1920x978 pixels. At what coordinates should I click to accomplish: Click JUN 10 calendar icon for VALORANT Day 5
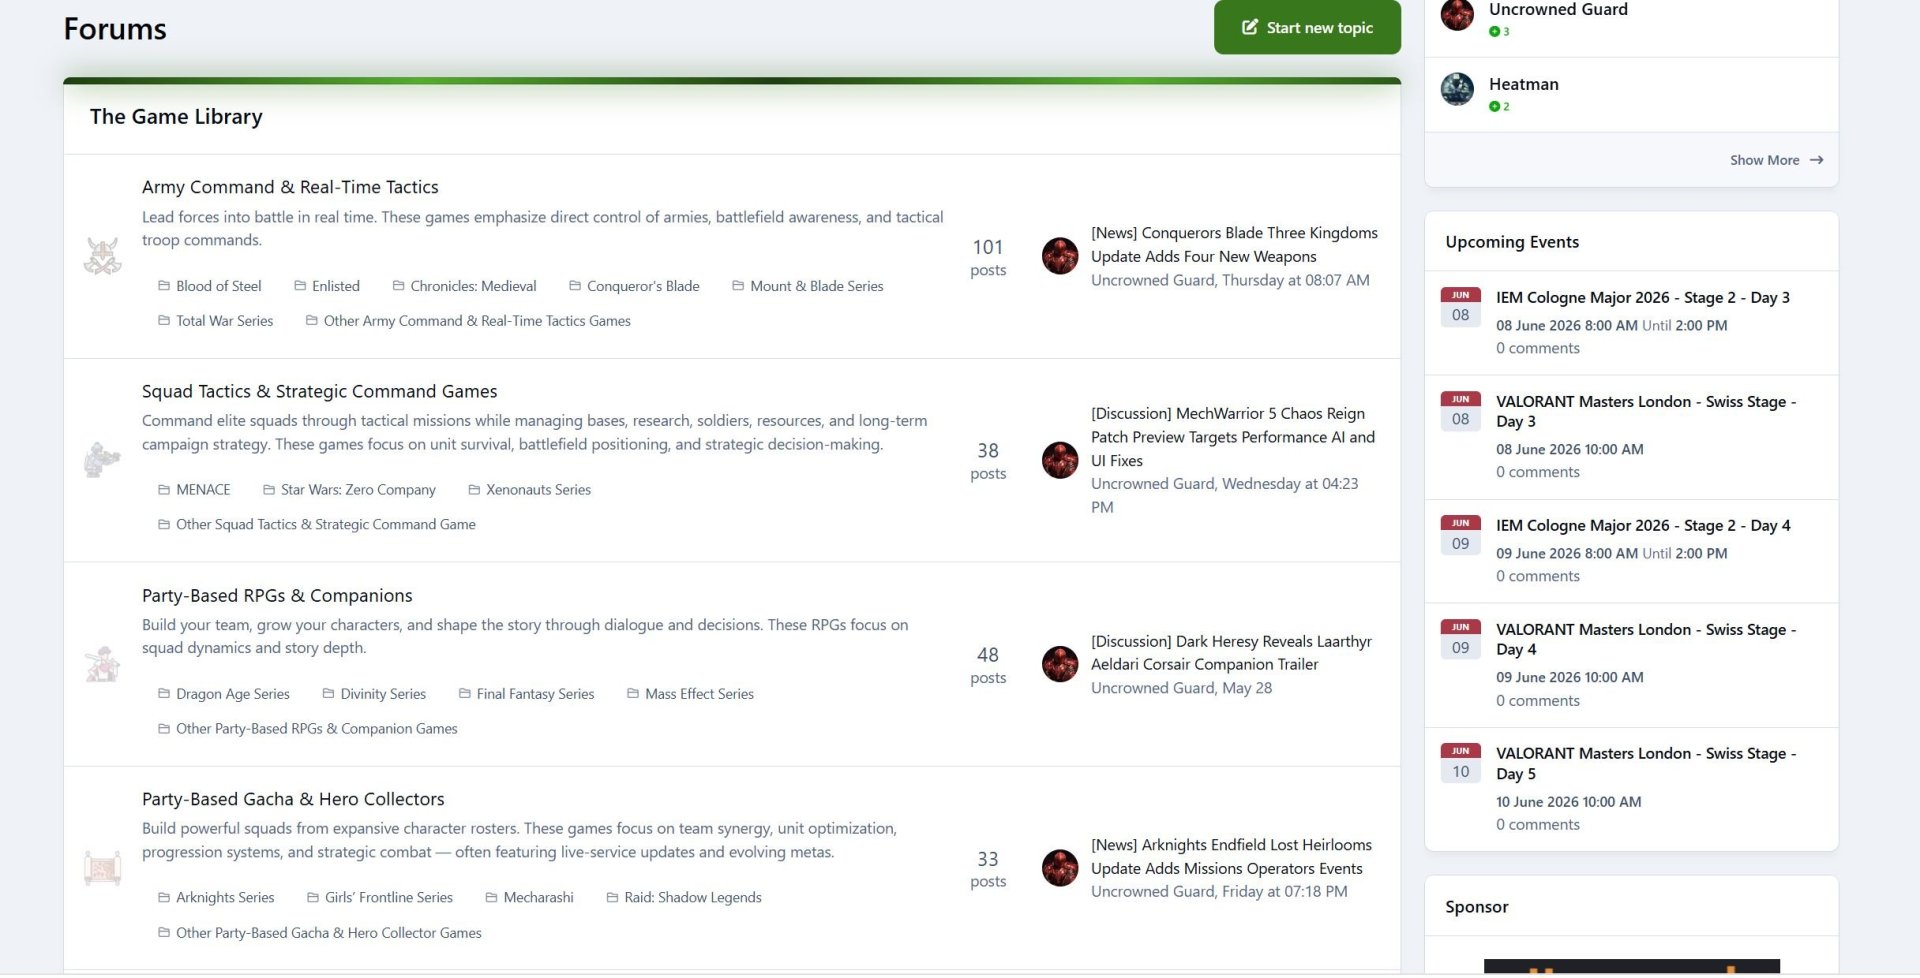(x=1460, y=763)
